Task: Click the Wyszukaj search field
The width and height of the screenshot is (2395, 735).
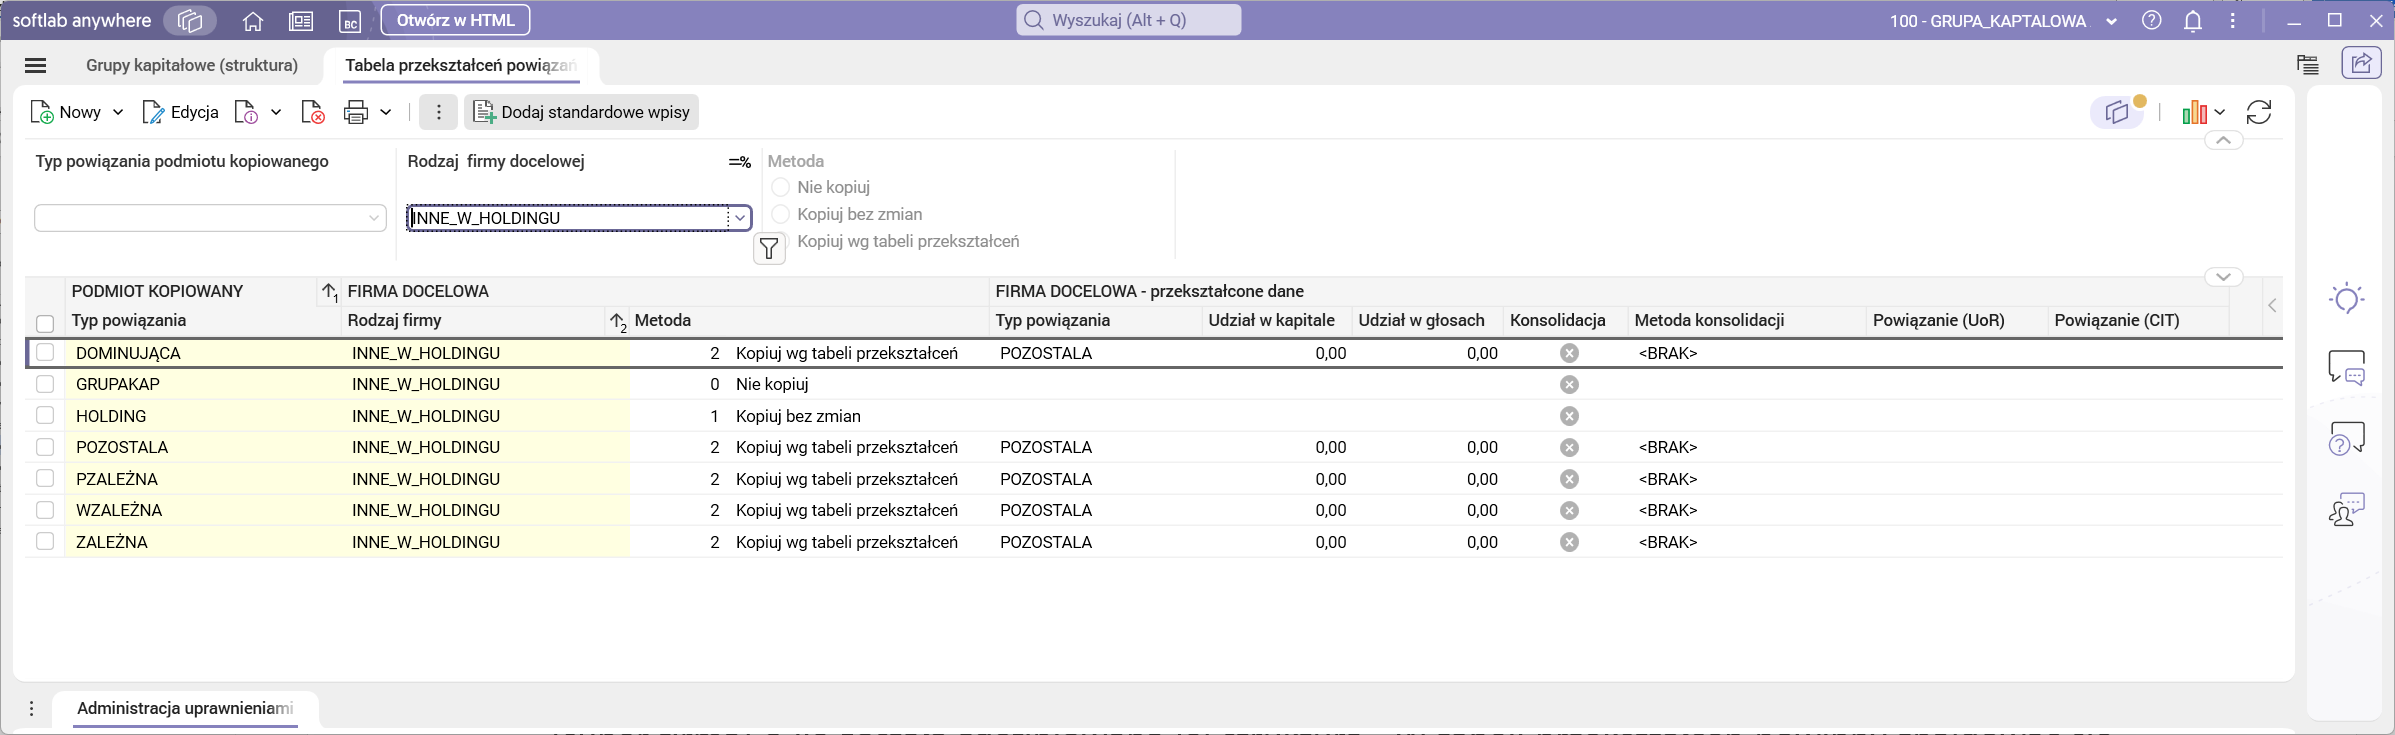Action: click(x=1130, y=20)
